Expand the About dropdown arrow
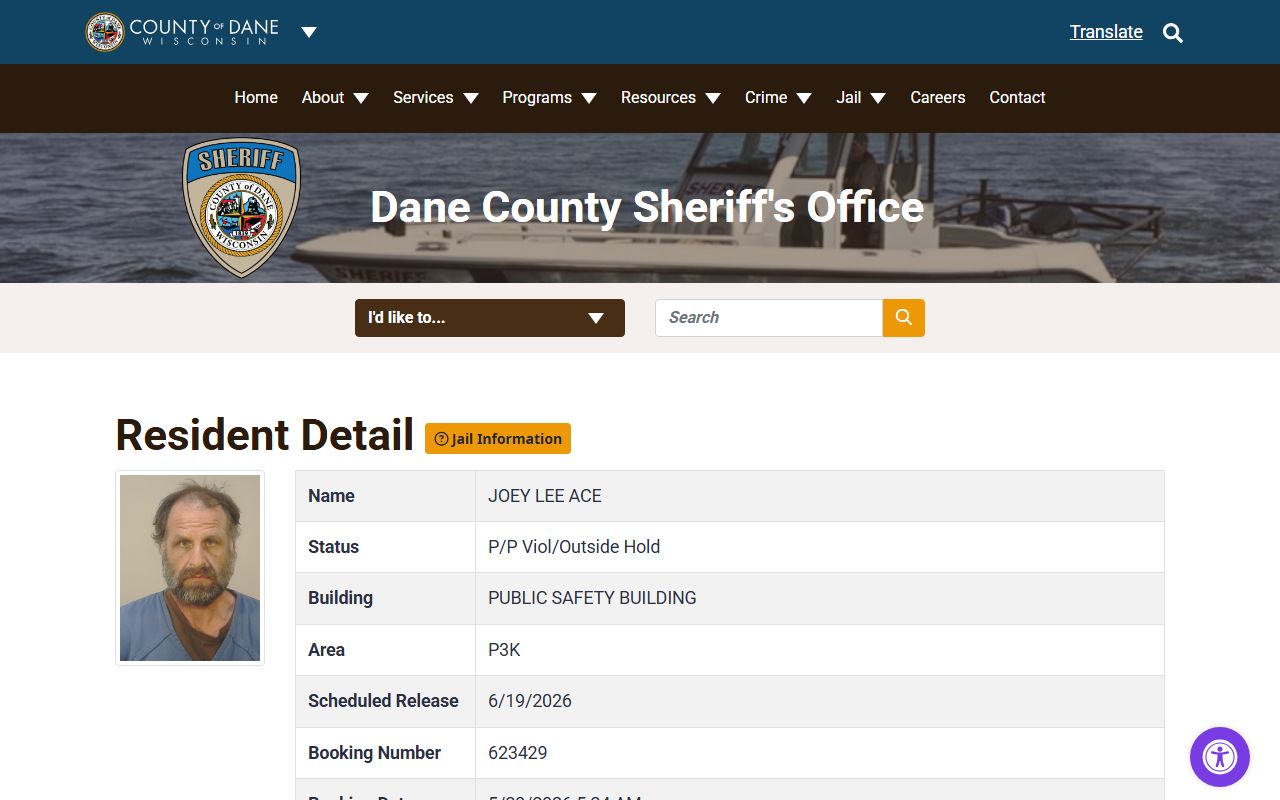 (361, 98)
